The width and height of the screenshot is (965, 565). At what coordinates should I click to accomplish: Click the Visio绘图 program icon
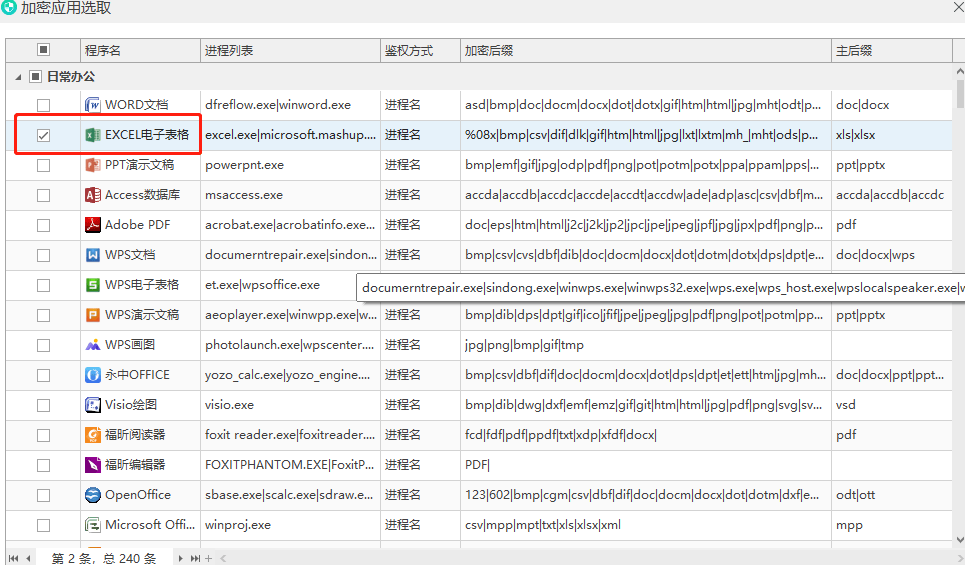coord(92,405)
